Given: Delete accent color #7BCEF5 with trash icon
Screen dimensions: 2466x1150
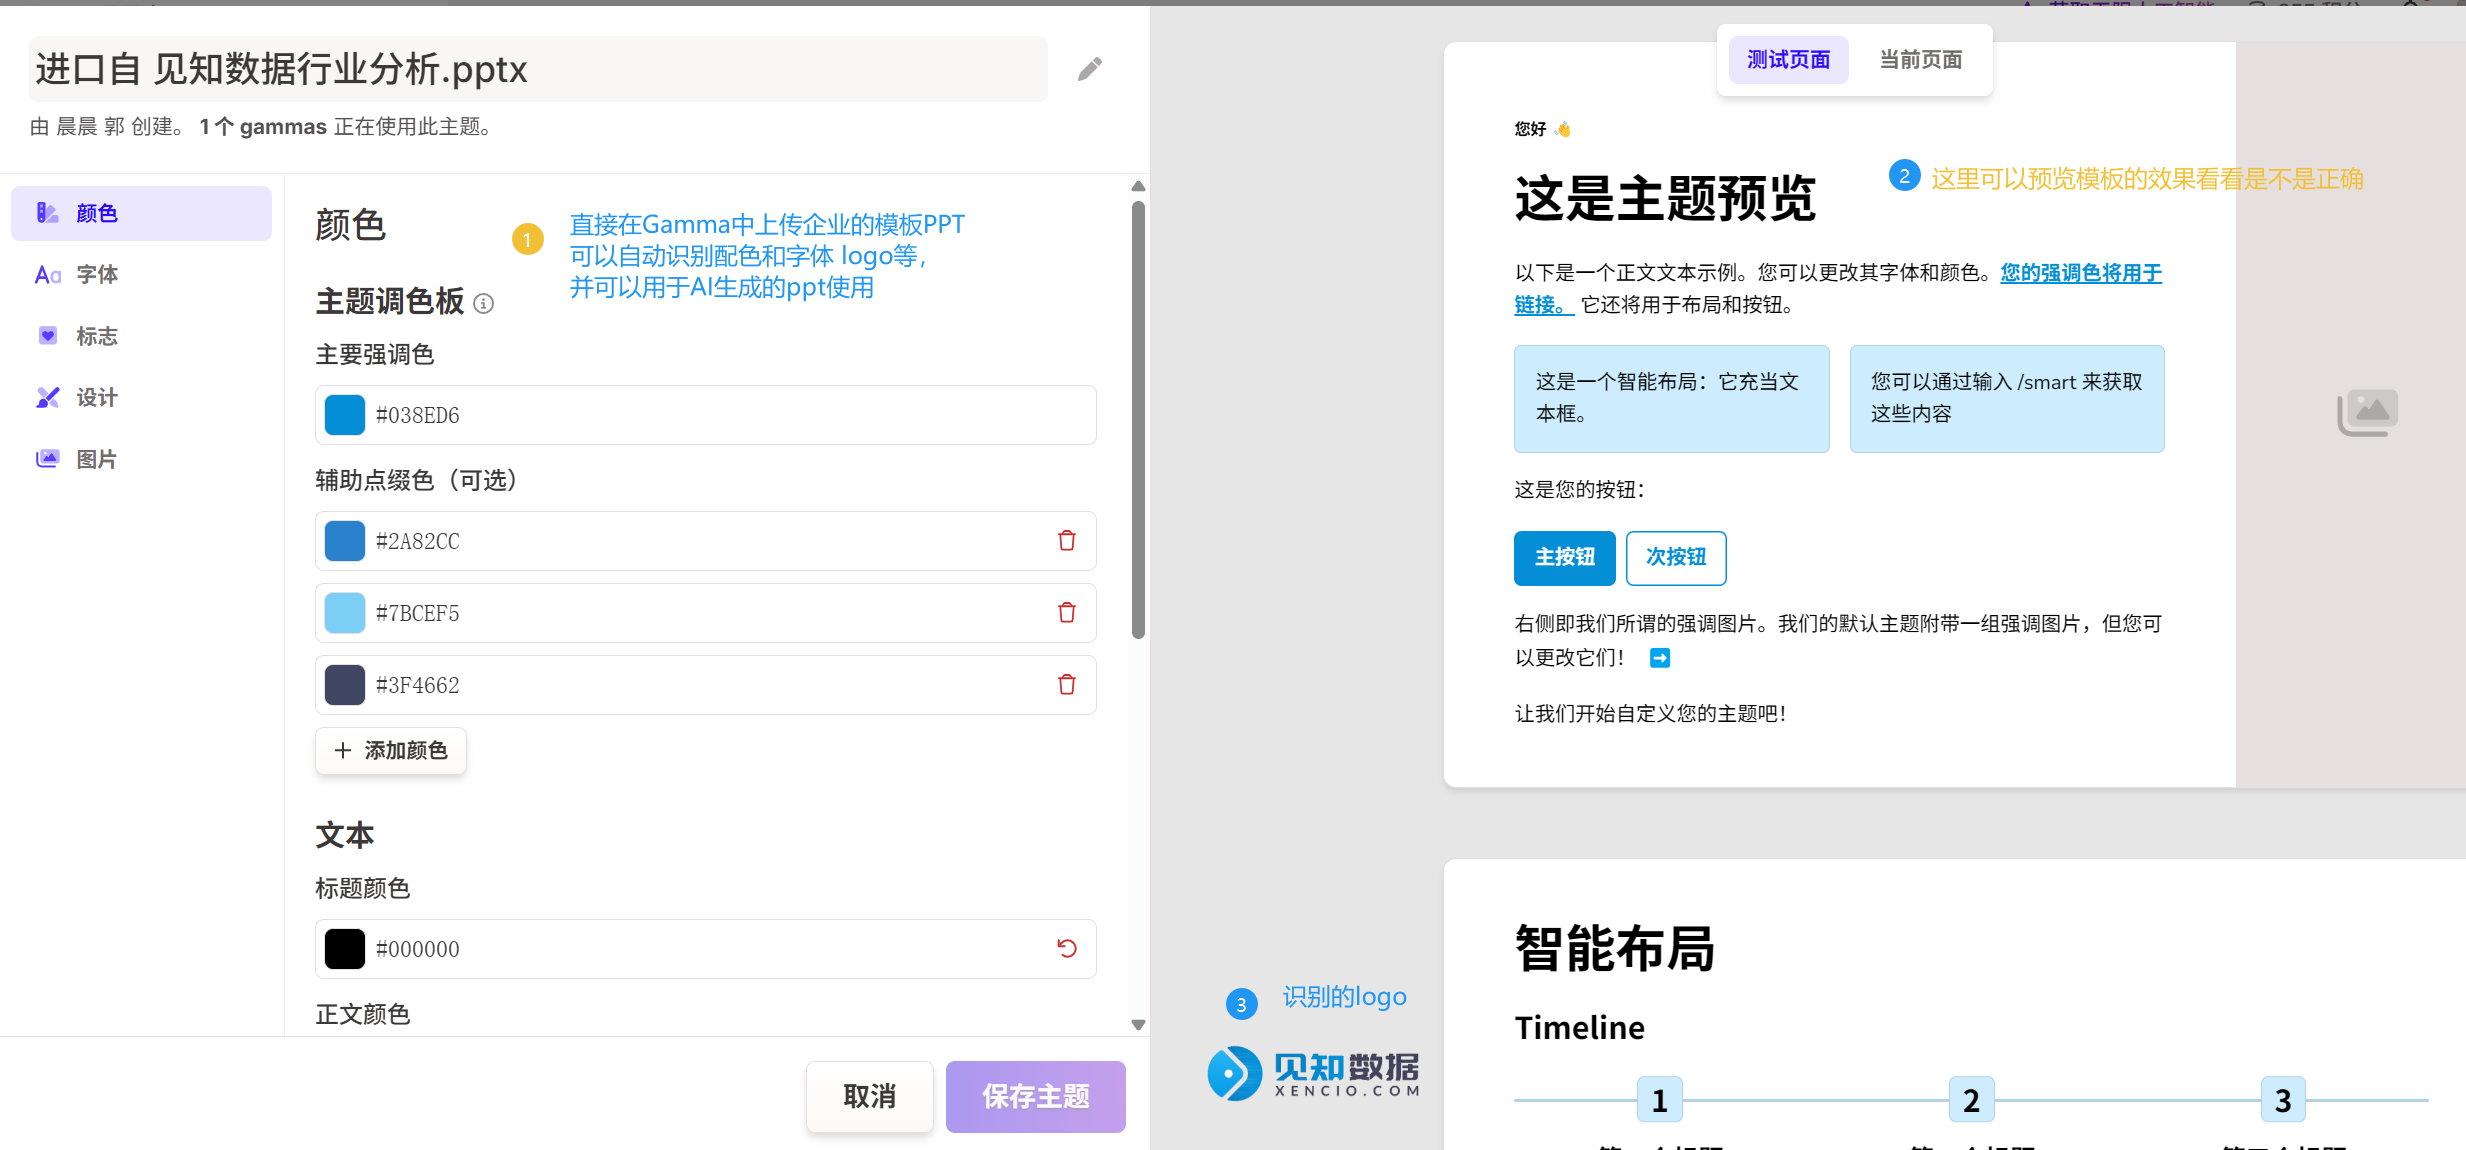Looking at the screenshot, I should pos(1066,612).
